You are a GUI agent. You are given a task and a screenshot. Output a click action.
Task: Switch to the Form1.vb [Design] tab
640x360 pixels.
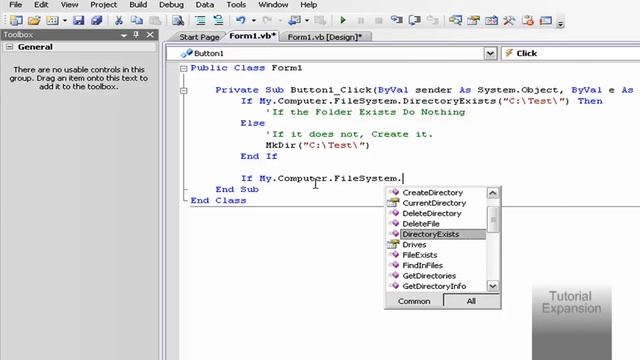coord(325,37)
